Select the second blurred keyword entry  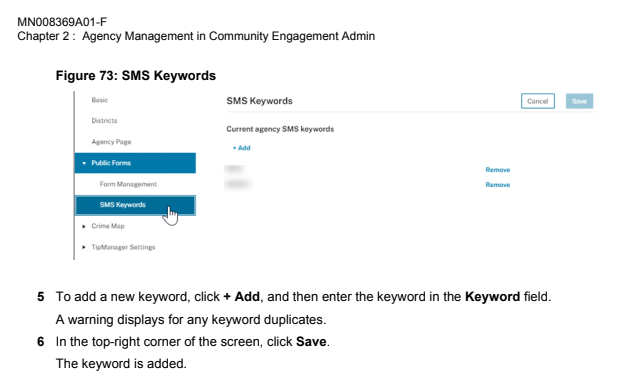click(x=238, y=184)
